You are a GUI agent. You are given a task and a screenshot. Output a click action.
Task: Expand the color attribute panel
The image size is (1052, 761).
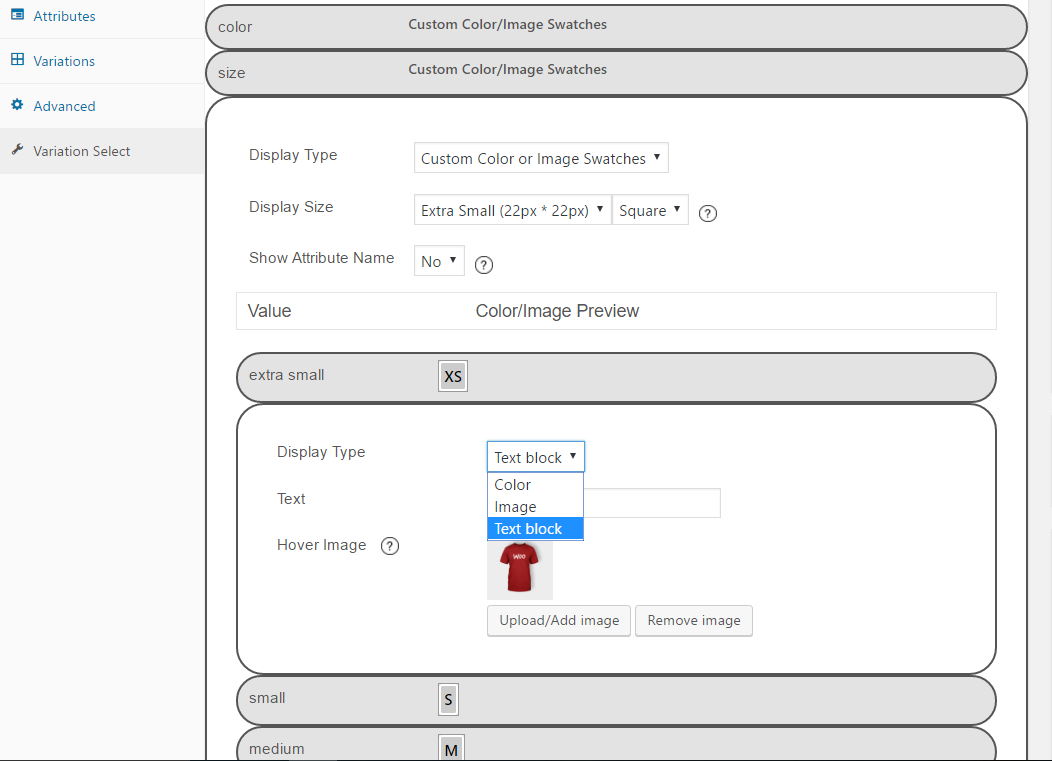coord(616,26)
